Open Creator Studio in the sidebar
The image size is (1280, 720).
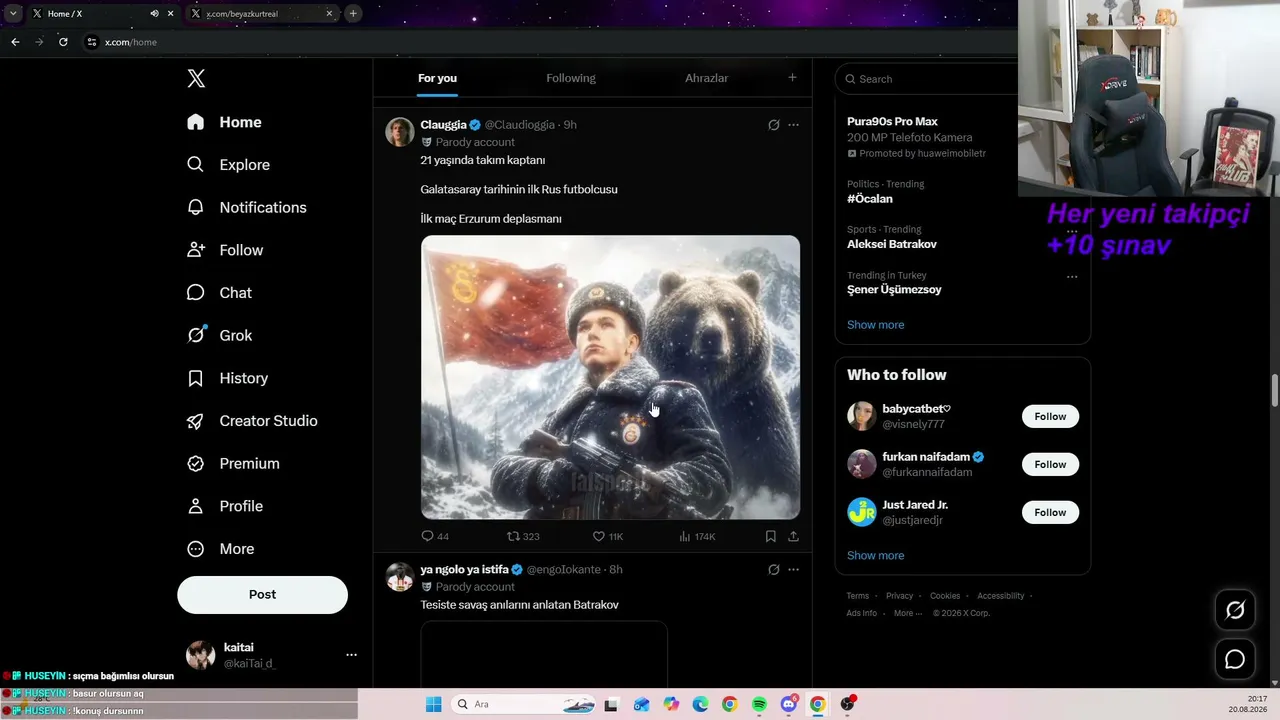[252, 421]
